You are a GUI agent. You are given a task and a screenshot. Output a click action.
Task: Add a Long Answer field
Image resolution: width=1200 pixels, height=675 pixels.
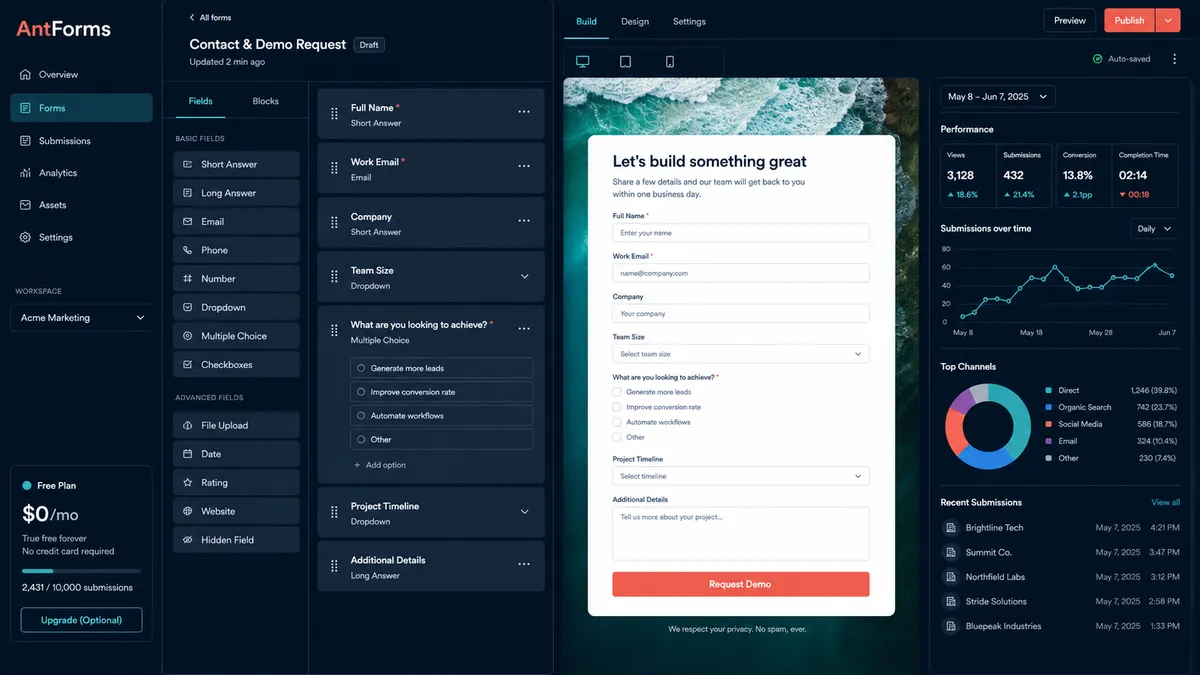pyautogui.click(x=236, y=193)
